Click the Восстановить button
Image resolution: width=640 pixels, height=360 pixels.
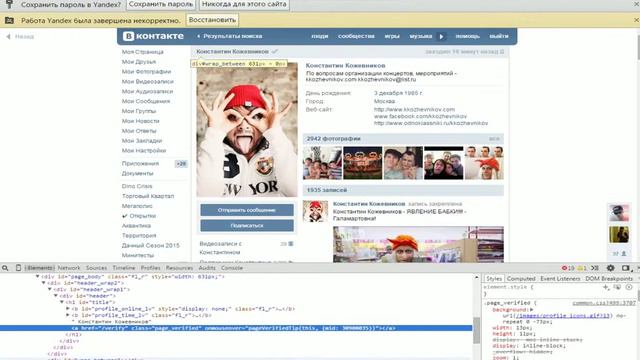(x=212, y=20)
